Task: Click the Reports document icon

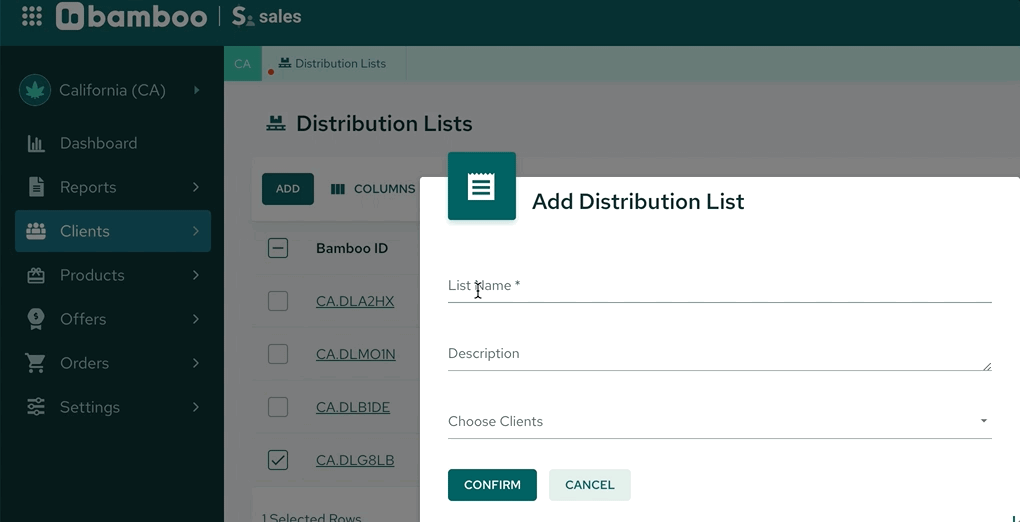Action: coord(36,187)
